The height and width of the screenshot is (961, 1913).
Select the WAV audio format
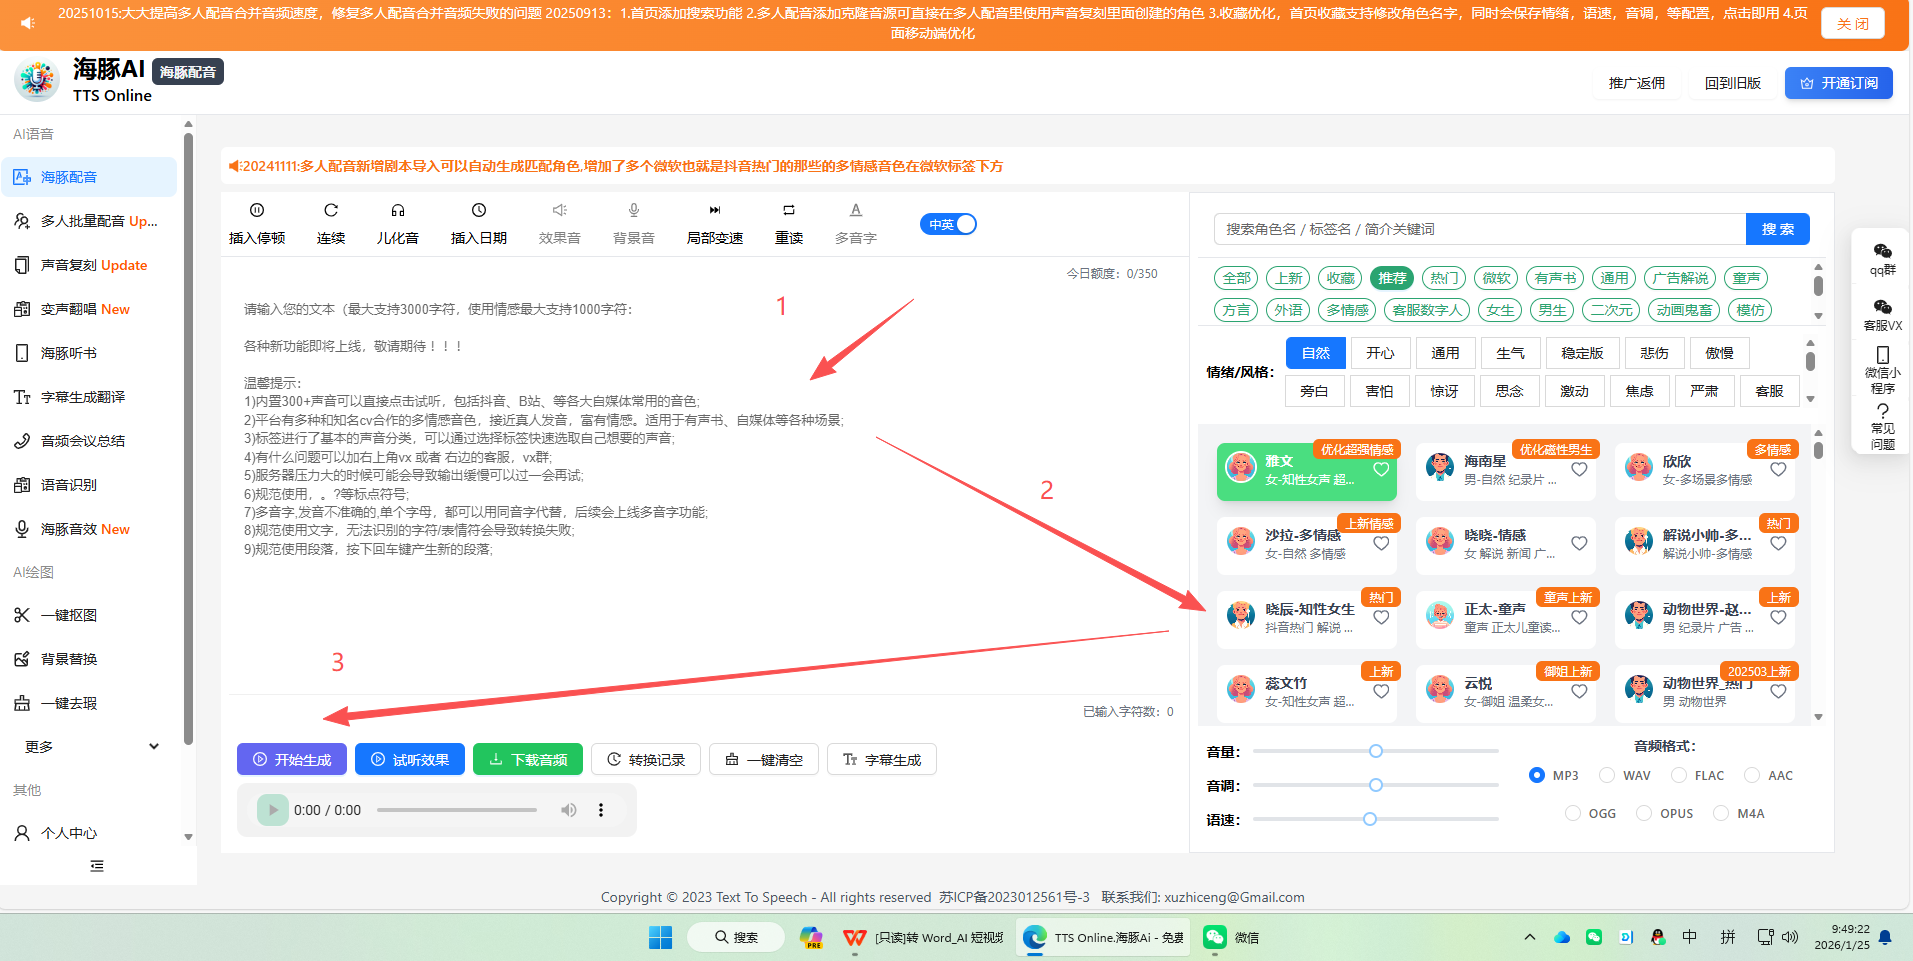[x=1607, y=775]
